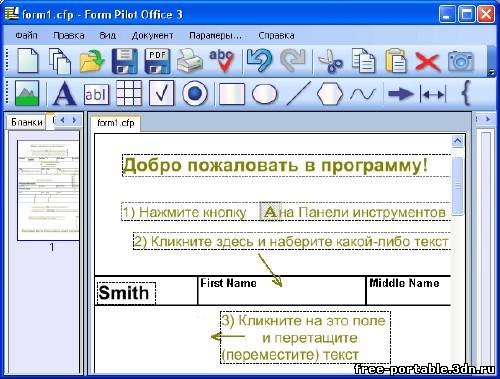Select the radio button field tool
Screen dimensions: 500x379
pos(195,94)
